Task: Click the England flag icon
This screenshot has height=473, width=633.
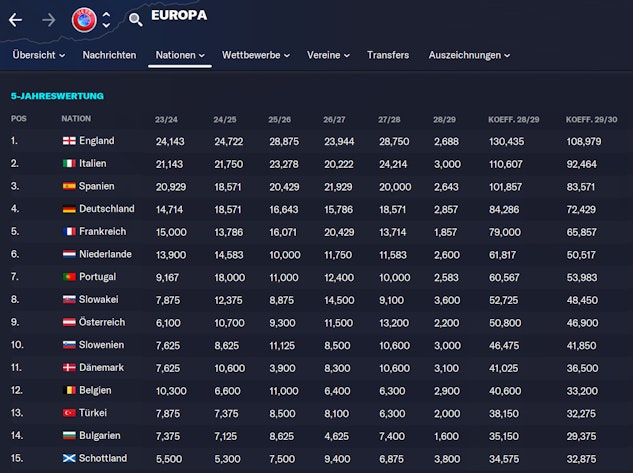Action: 68,141
